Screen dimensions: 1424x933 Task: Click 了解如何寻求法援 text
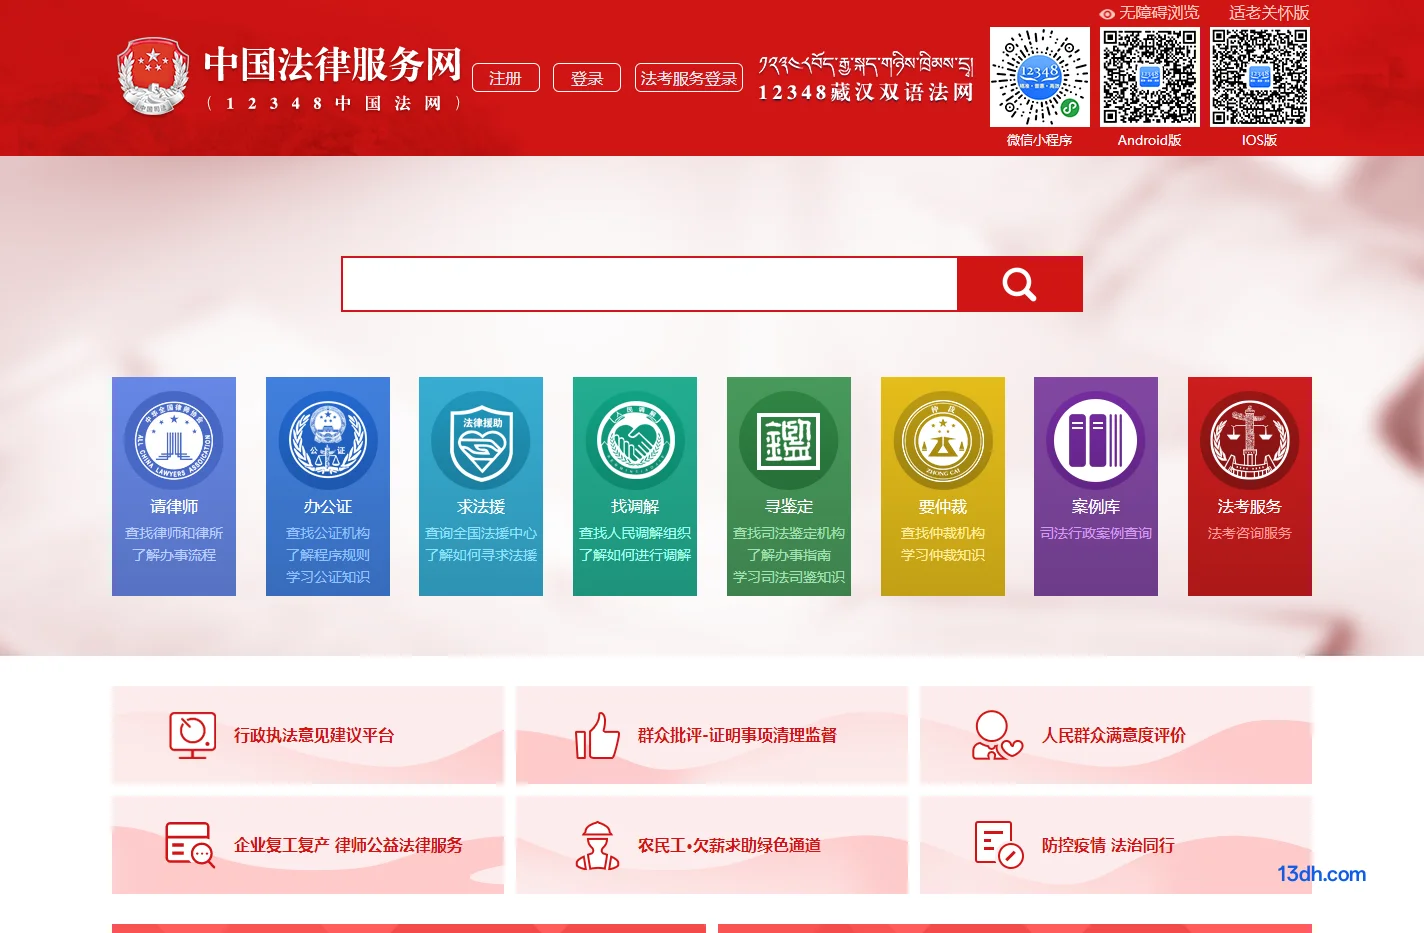point(481,555)
